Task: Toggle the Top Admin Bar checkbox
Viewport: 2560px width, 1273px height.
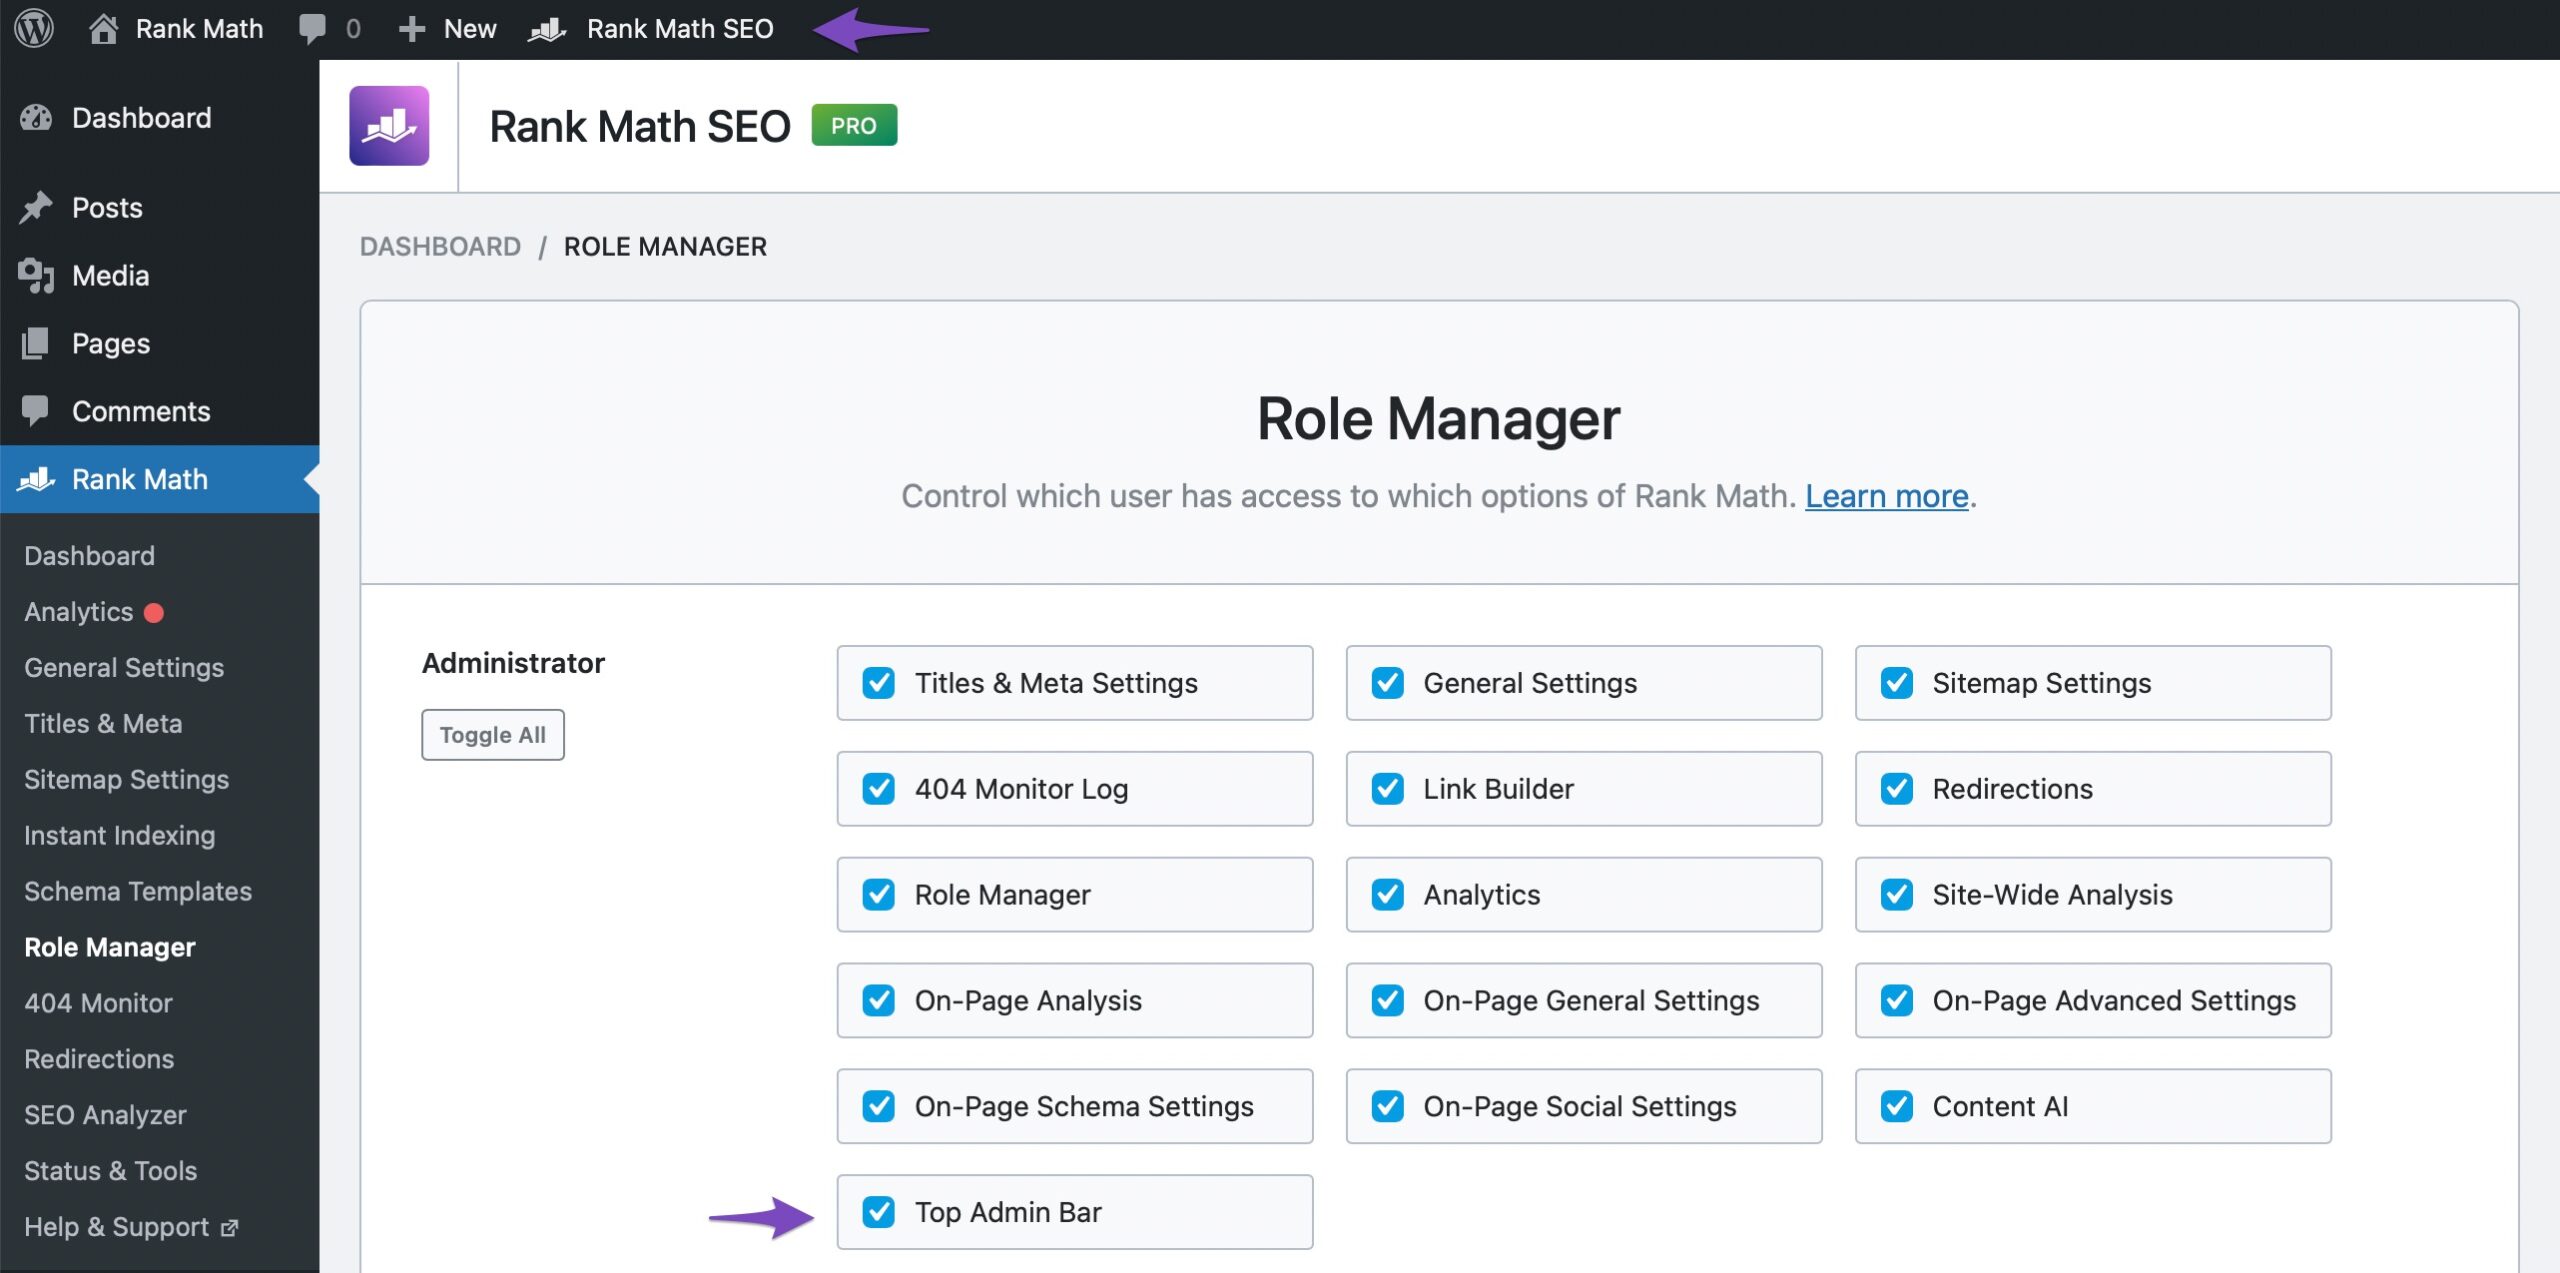Action: 878,1212
